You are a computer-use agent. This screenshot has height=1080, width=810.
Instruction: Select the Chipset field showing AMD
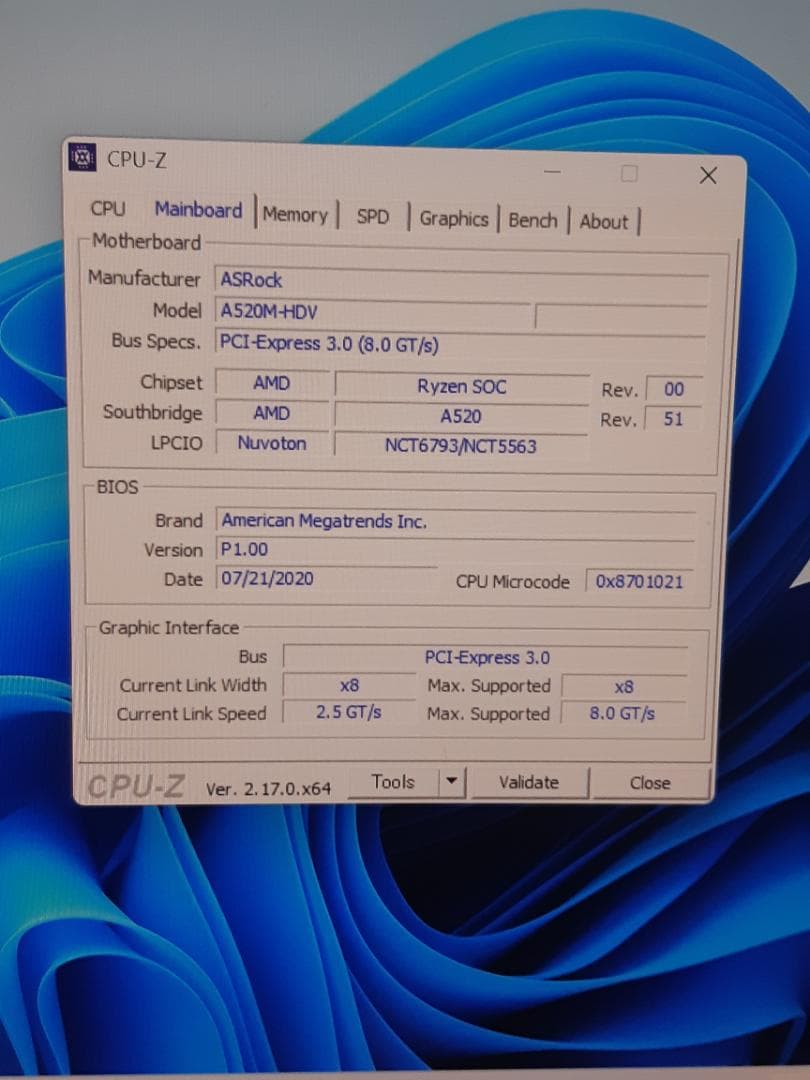point(271,383)
